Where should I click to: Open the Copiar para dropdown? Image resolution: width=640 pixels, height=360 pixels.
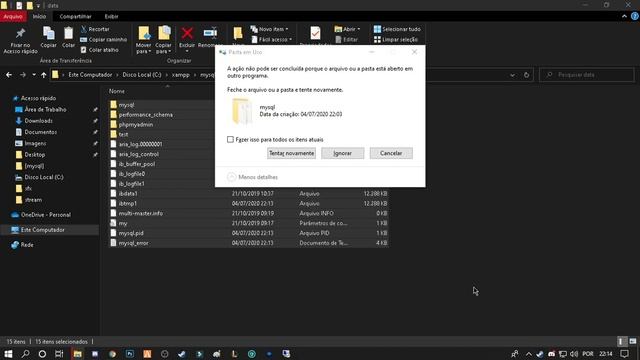click(163, 40)
